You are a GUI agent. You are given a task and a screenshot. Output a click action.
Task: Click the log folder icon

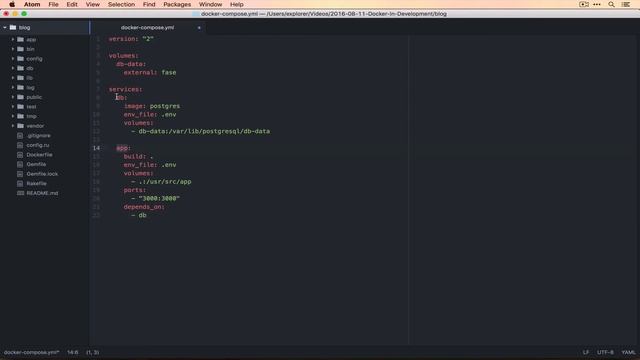20,87
